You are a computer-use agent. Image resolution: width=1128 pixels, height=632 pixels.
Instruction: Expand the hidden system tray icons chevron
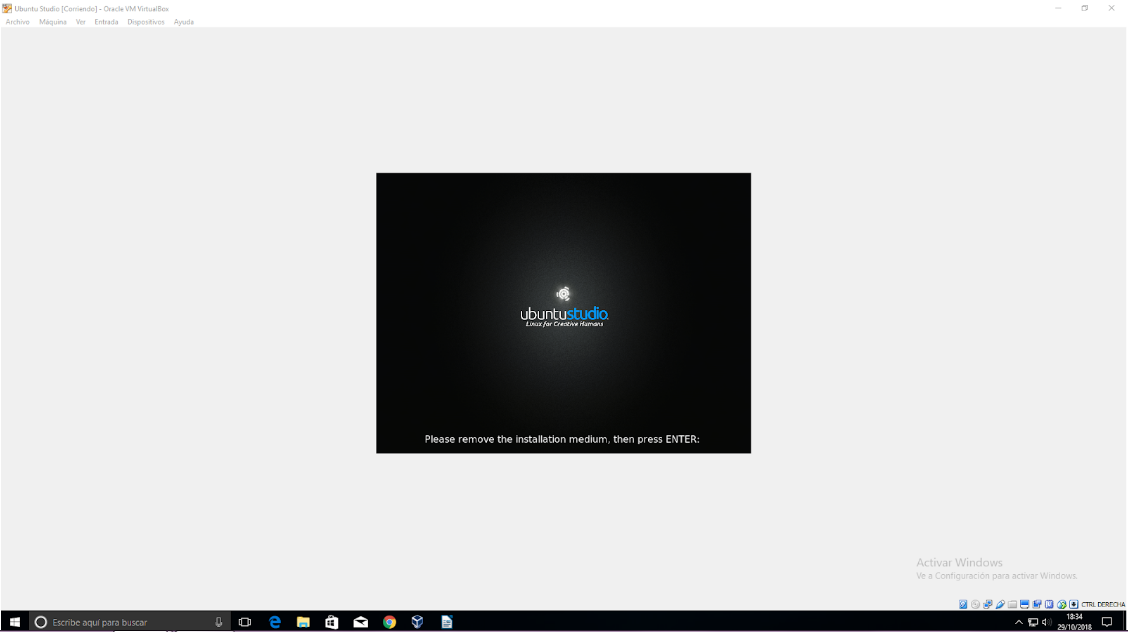pos(1019,622)
